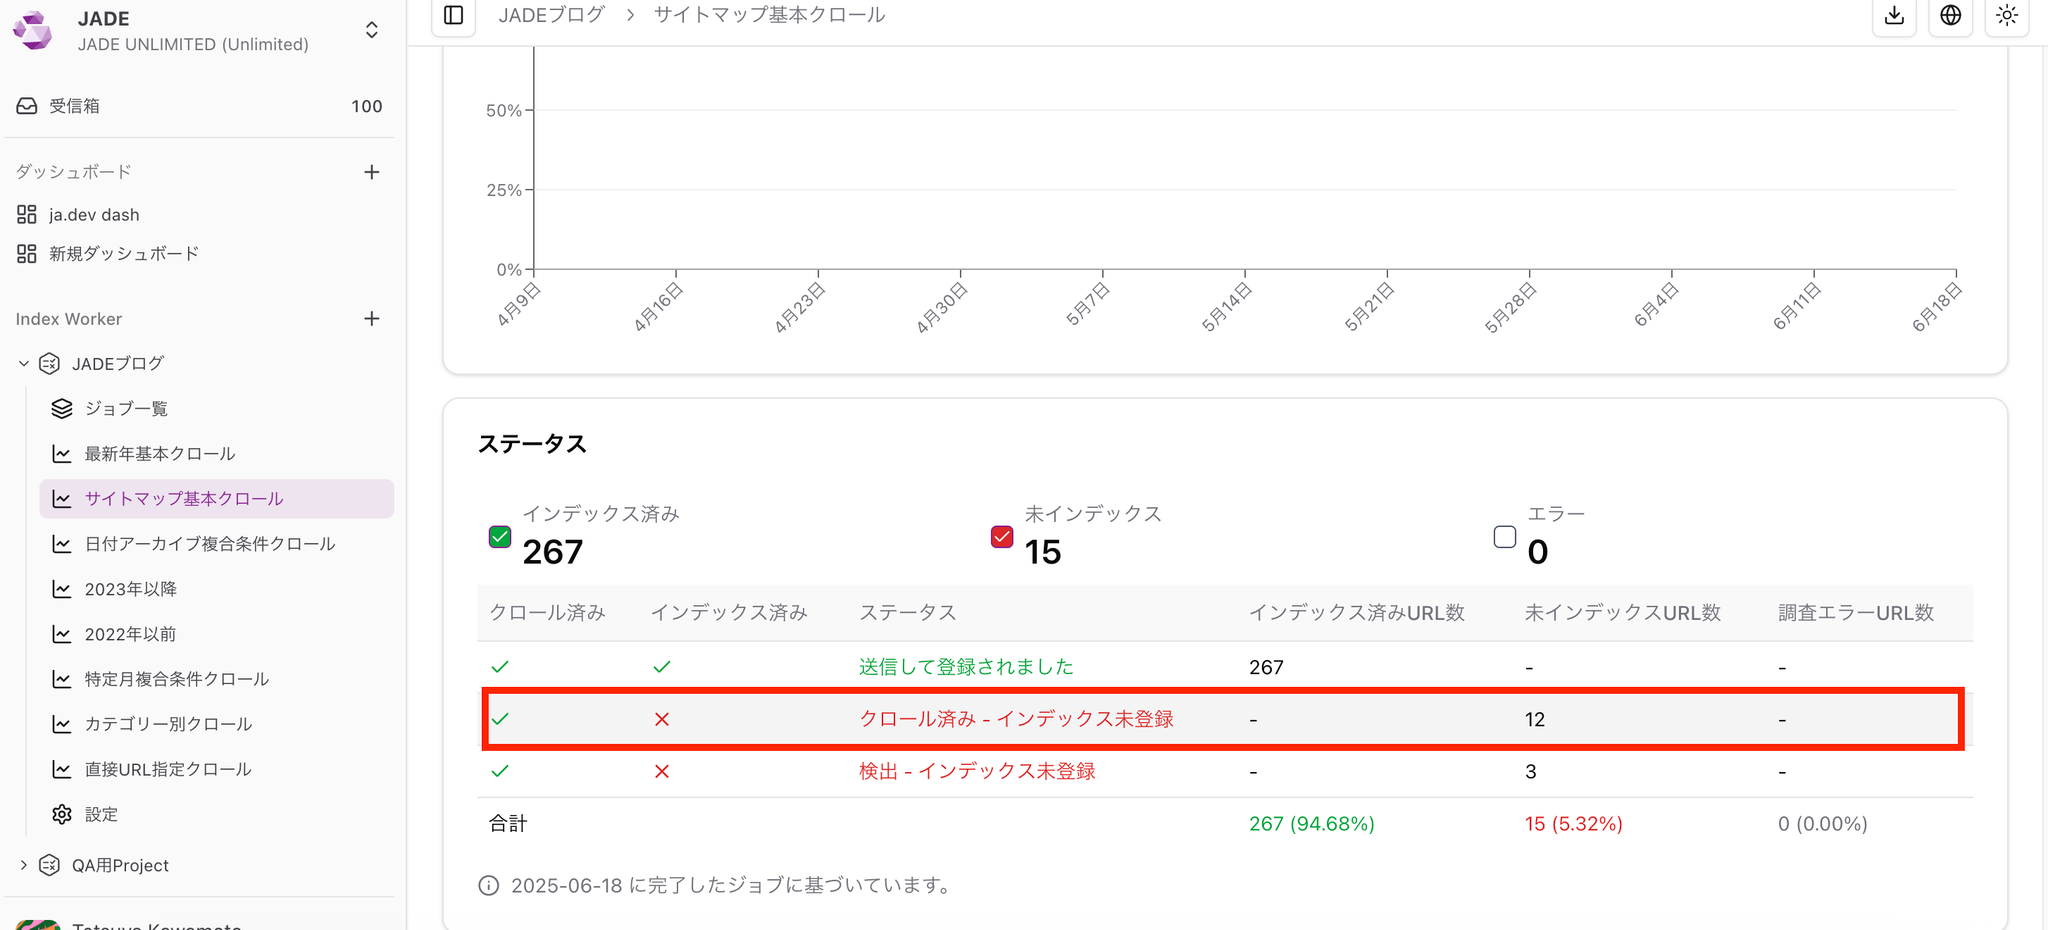This screenshot has width=2048, height=930.
Task: Add a new dashboard with the ダッシュボード plus
Action: (372, 172)
